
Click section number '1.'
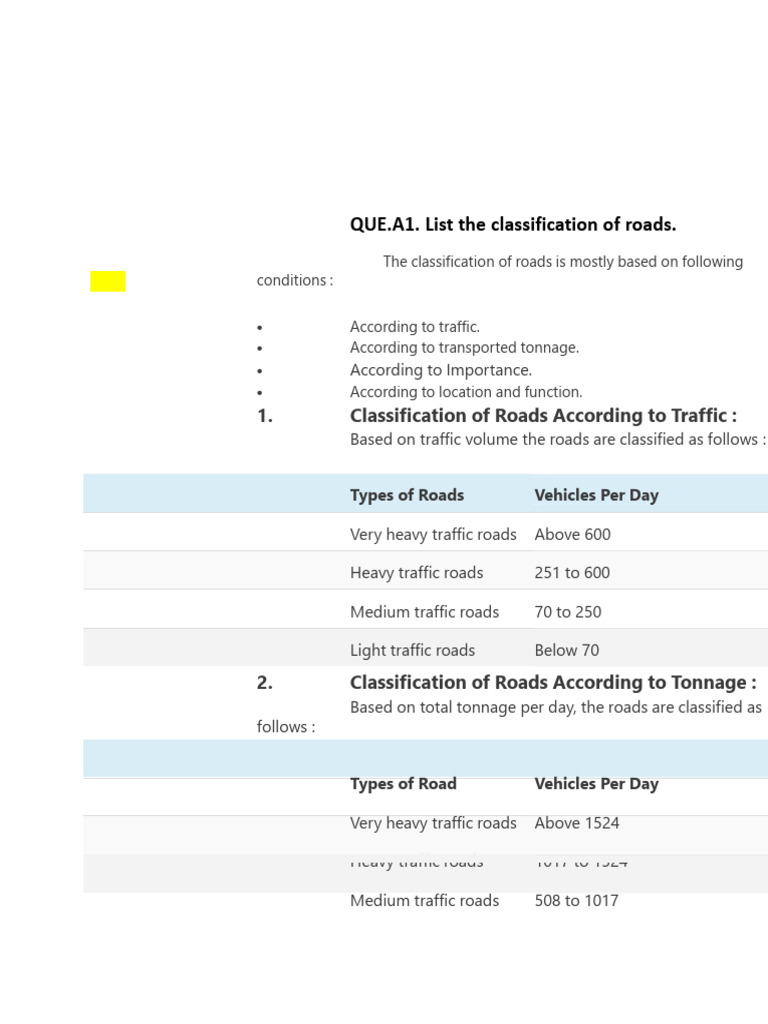coord(264,416)
